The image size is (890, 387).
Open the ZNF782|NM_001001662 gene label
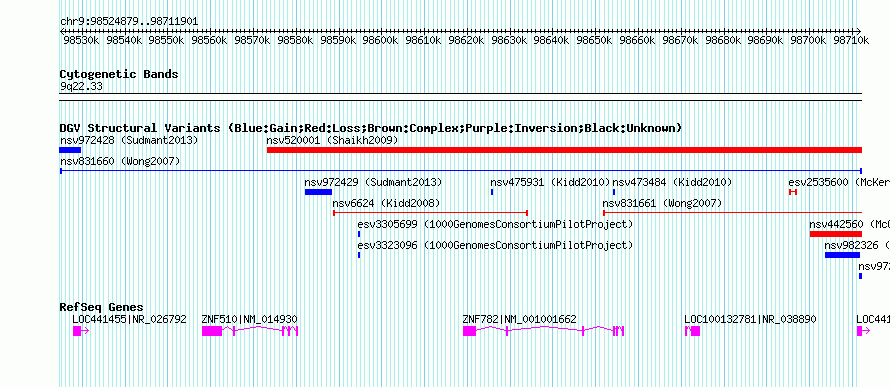pos(520,320)
